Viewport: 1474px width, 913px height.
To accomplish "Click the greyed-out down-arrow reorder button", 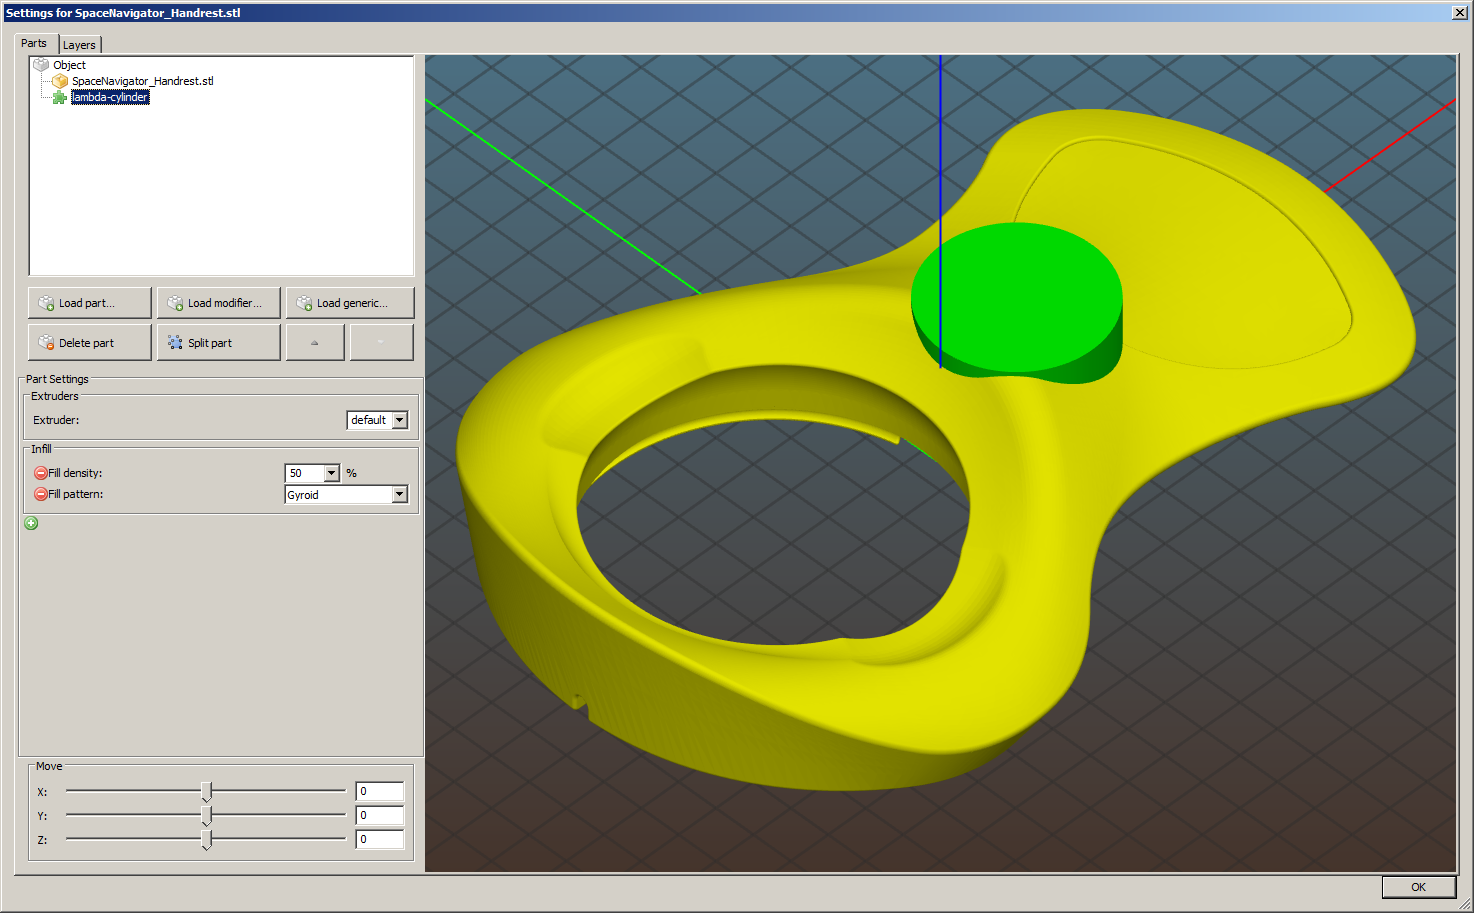I will [381, 343].
